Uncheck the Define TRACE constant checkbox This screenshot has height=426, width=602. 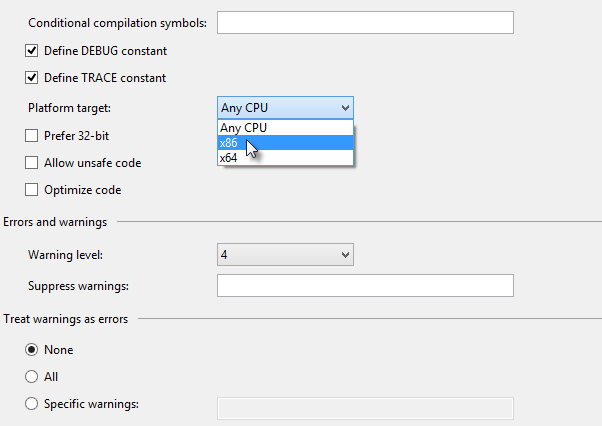32,78
